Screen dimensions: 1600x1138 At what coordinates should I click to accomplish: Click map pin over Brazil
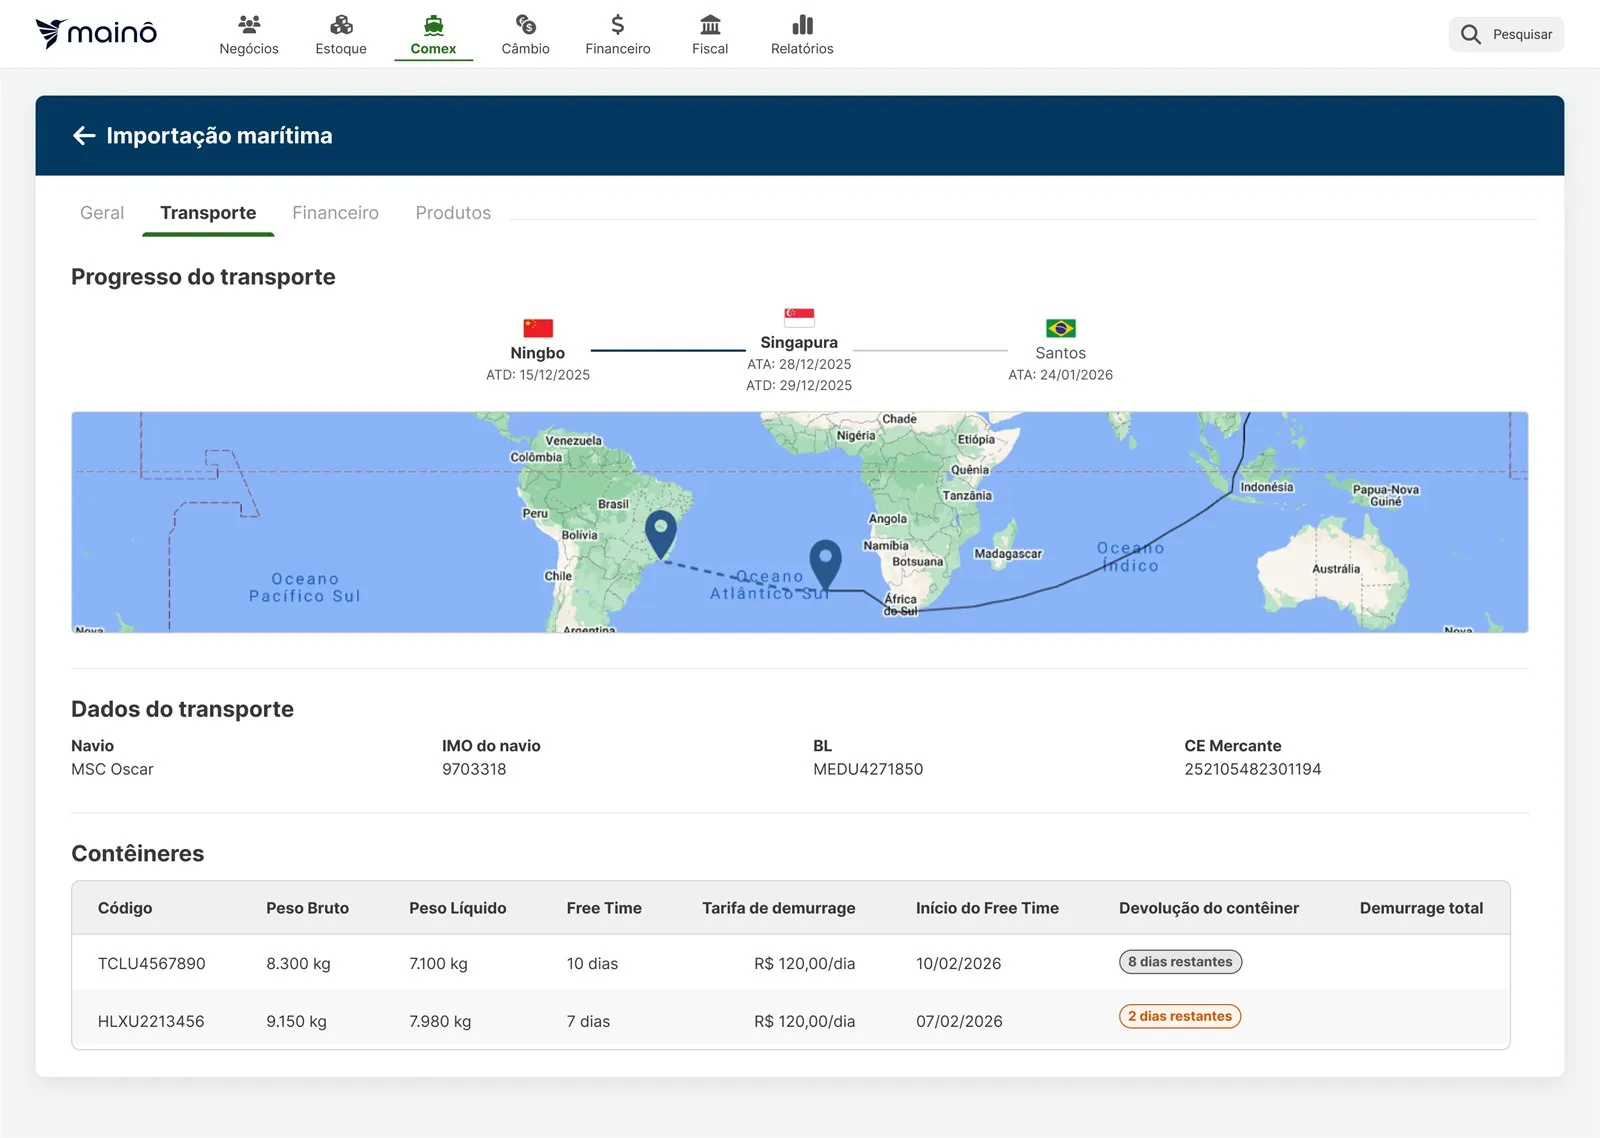(661, 534)
